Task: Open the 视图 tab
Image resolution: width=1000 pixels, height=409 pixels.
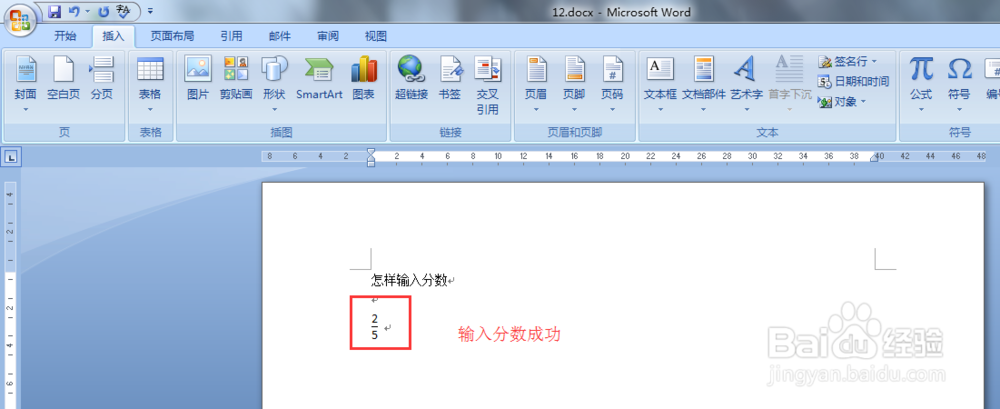Action: pyautogui.click(x=376, y=36)
